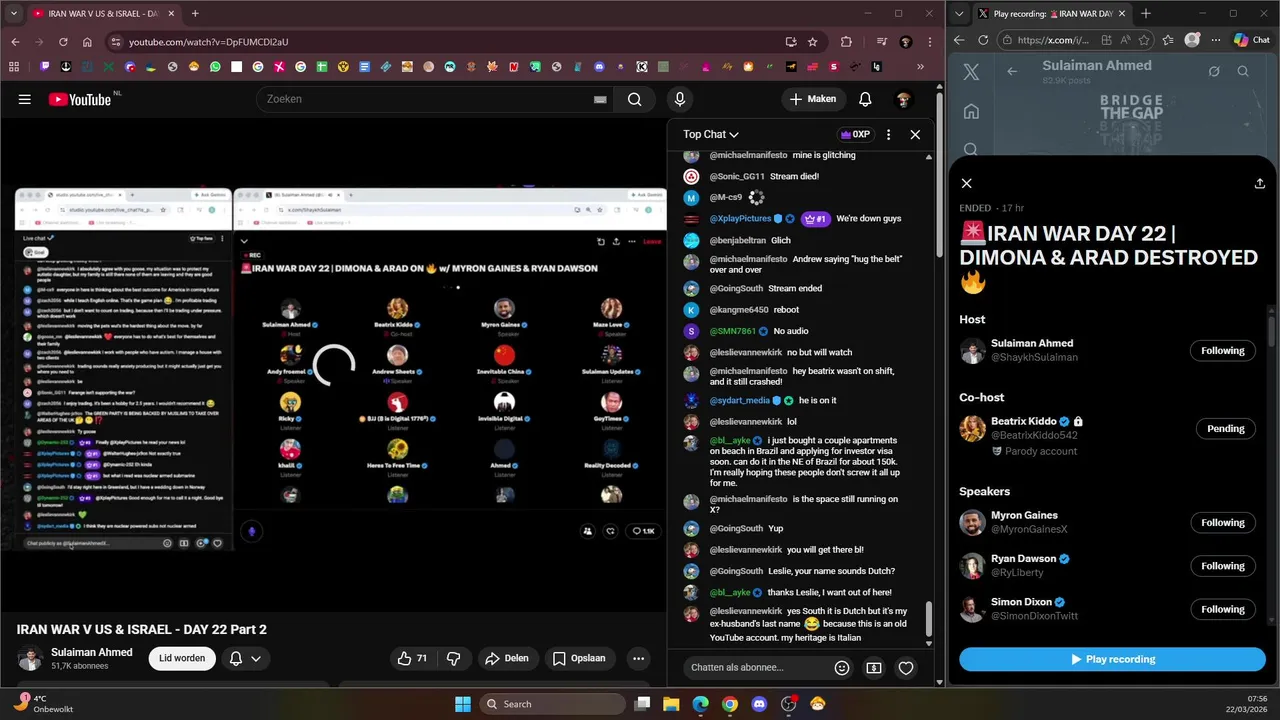Share the X space with the share icon
The image size is (1280, 720).
point(1260,183)
